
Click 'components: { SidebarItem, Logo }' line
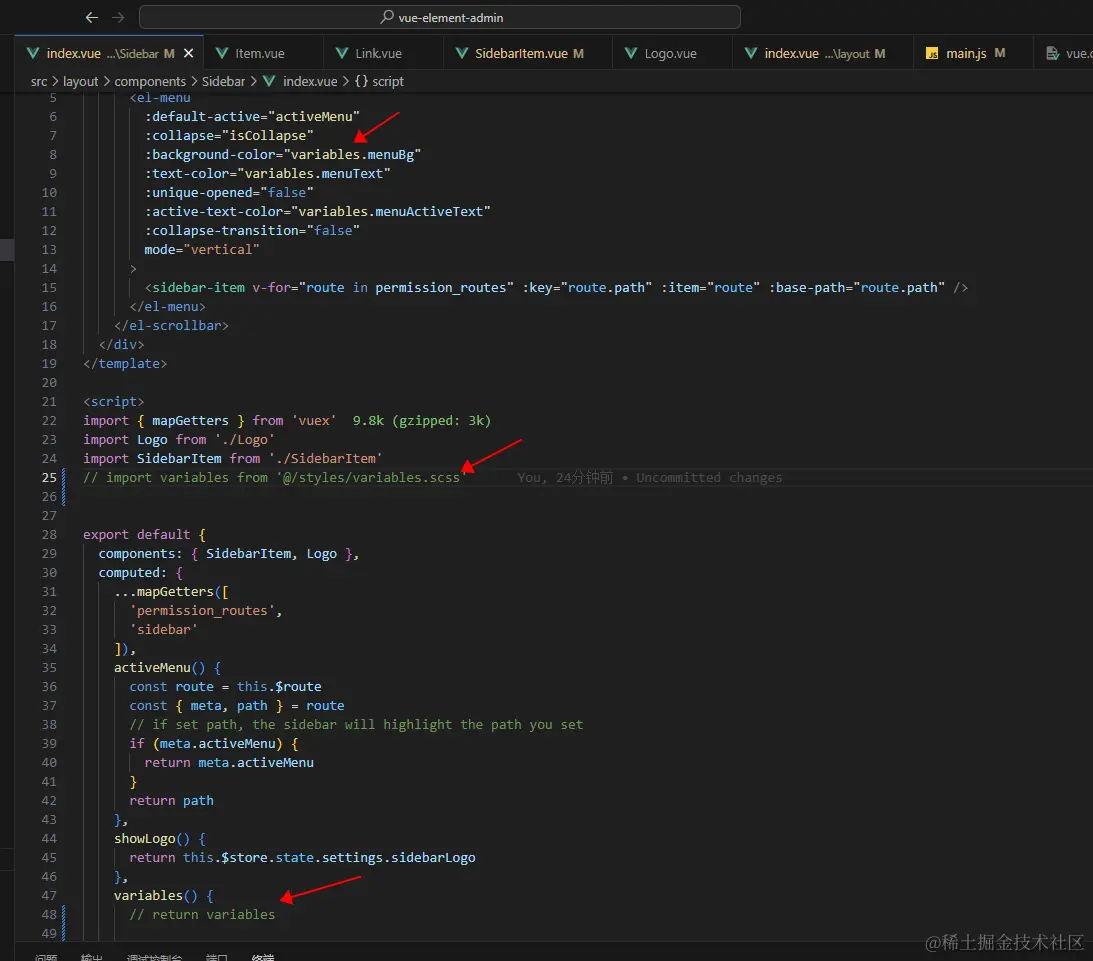(229, 554)
